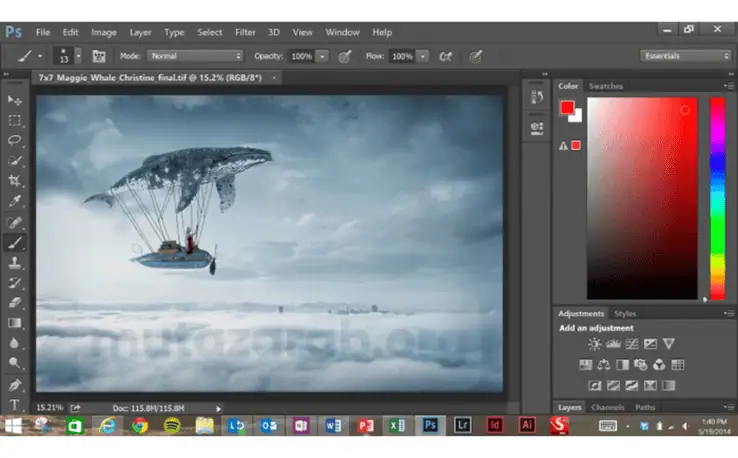Screen dimensions: 738x458
Task: Select the Lasso tool
Action: tap(15, 140)
